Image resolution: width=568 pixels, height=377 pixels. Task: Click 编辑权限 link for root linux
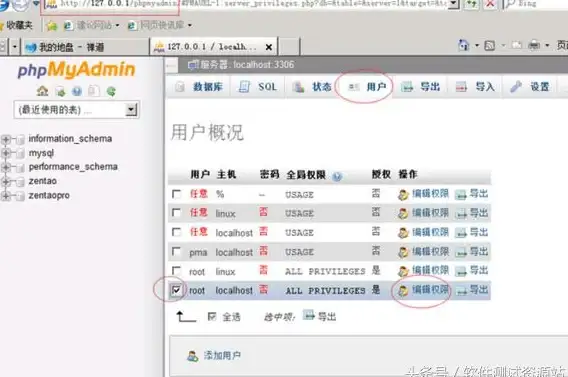430,271
